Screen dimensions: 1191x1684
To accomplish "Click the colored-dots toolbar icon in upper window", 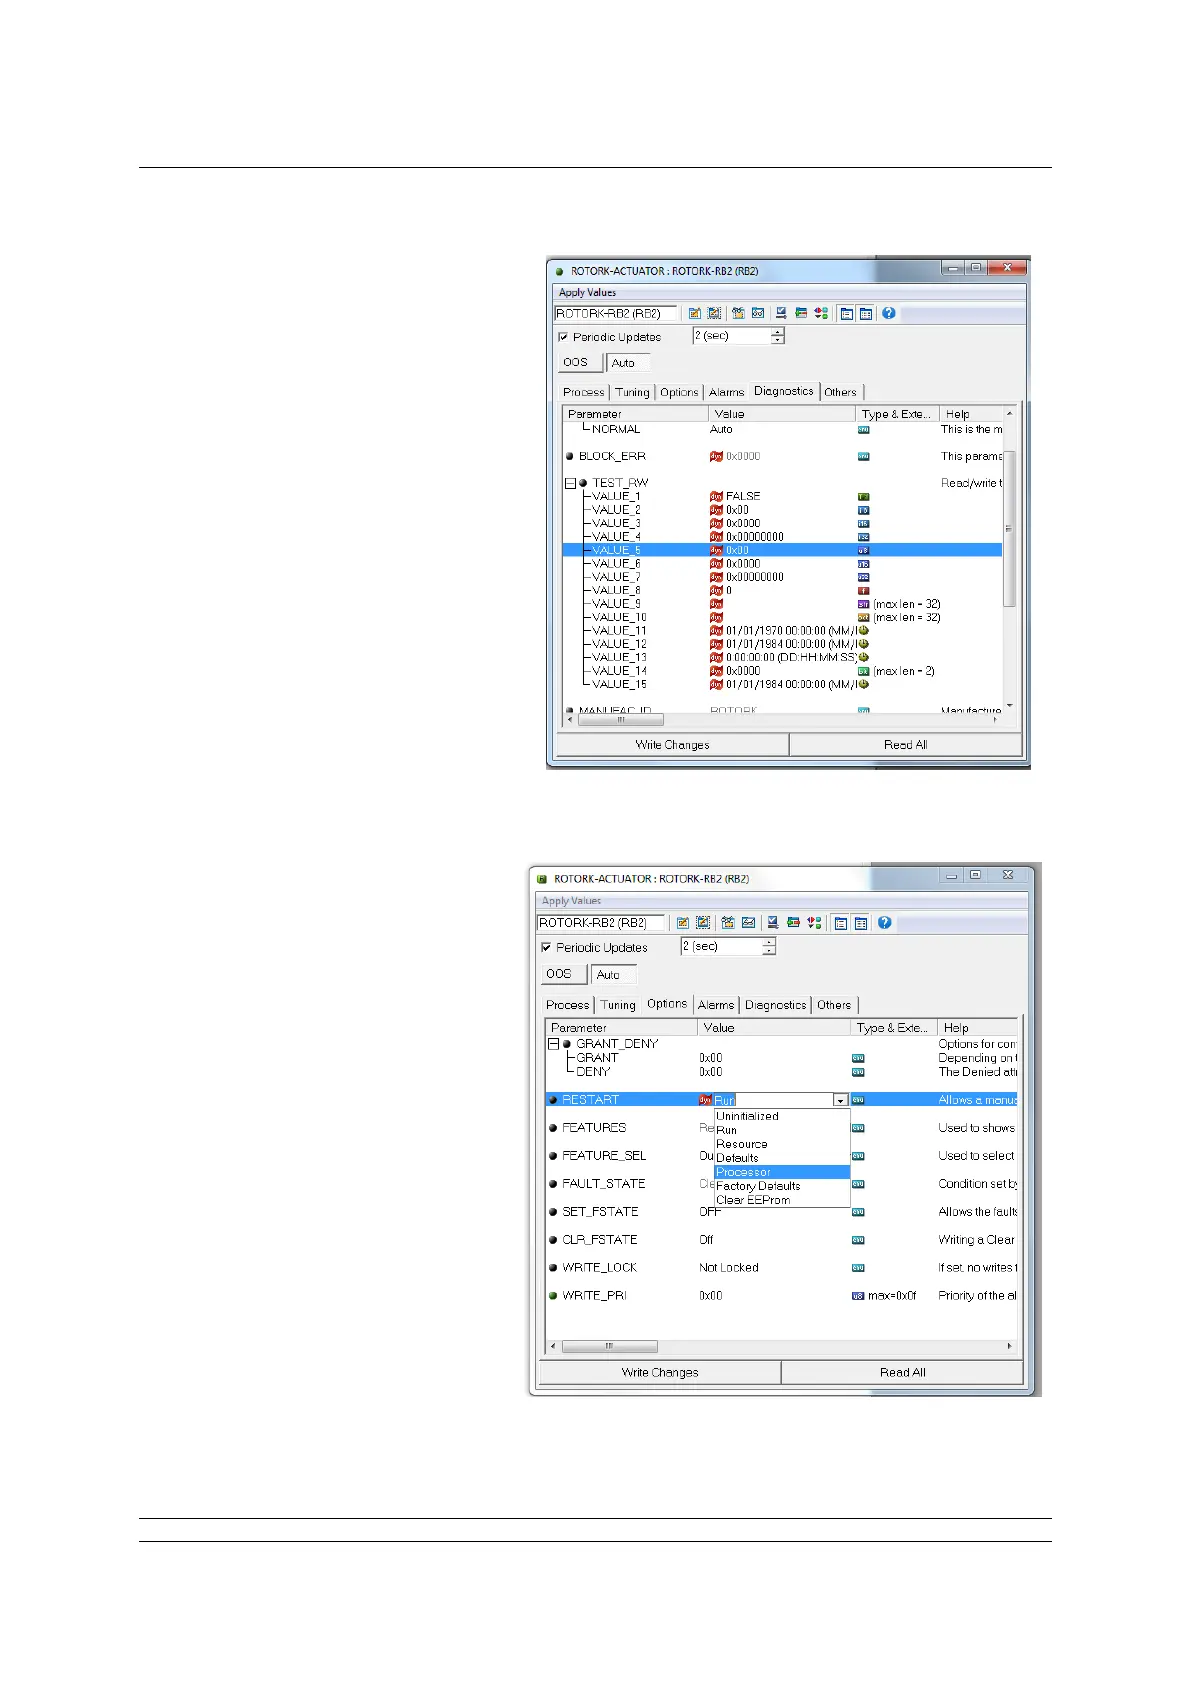I will pyautogui.click(x=821, y=313).
